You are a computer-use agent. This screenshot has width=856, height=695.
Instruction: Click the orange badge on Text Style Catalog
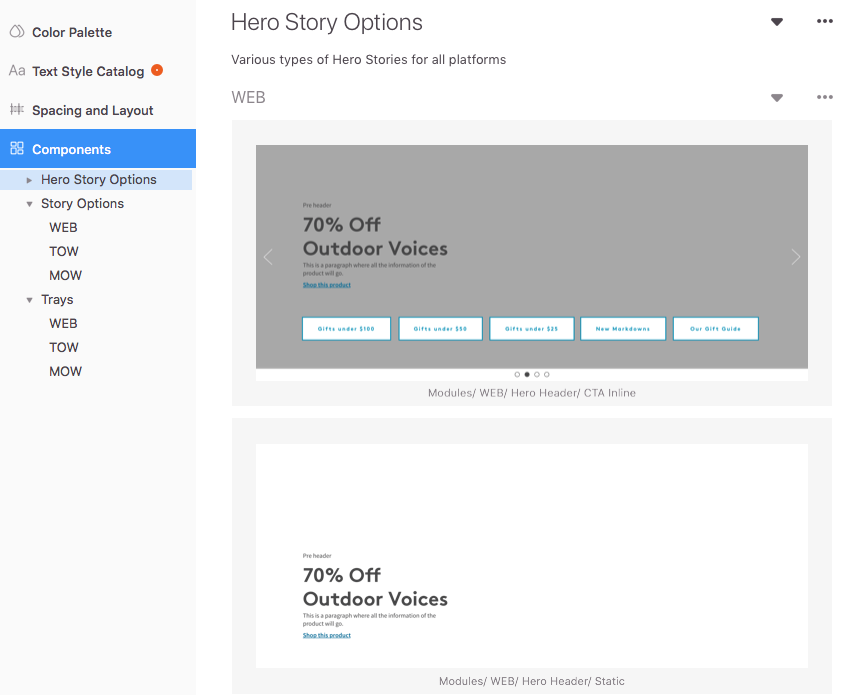[x=157, y=70]
